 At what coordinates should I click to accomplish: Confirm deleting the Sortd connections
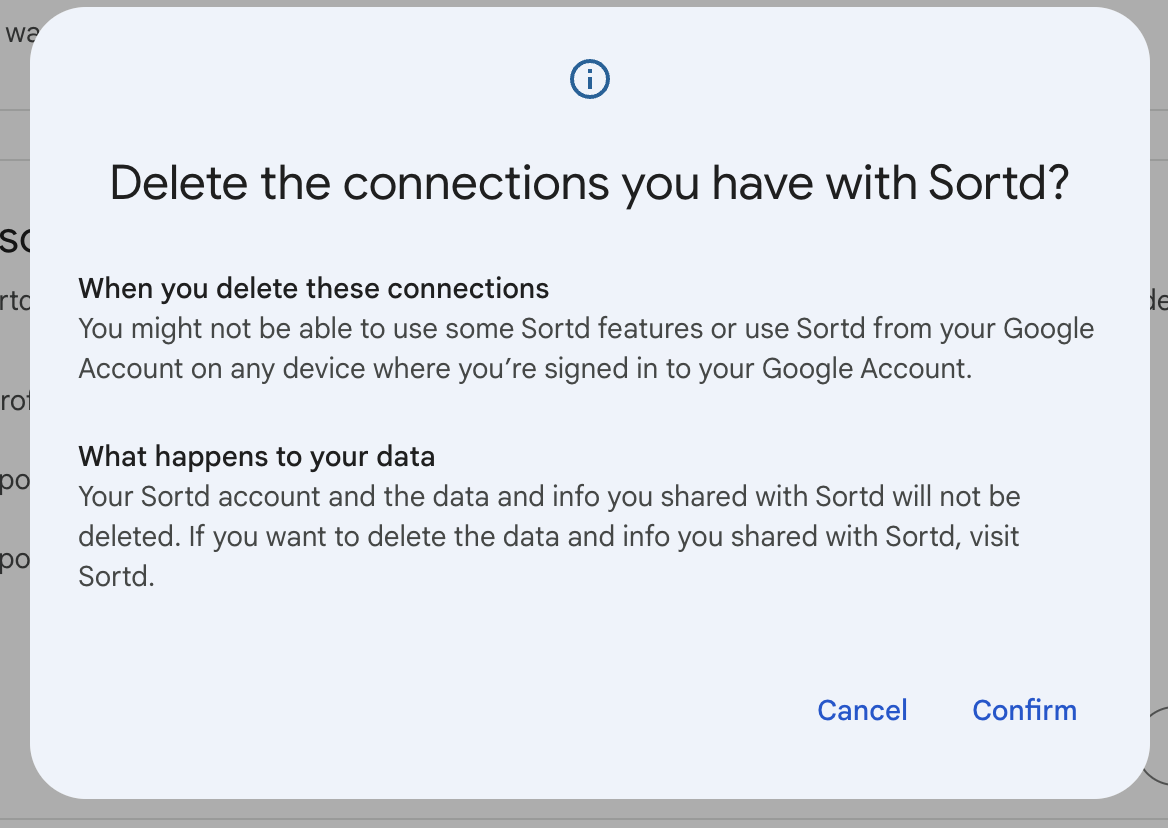pyautogui.click(x=1024, y=710)
